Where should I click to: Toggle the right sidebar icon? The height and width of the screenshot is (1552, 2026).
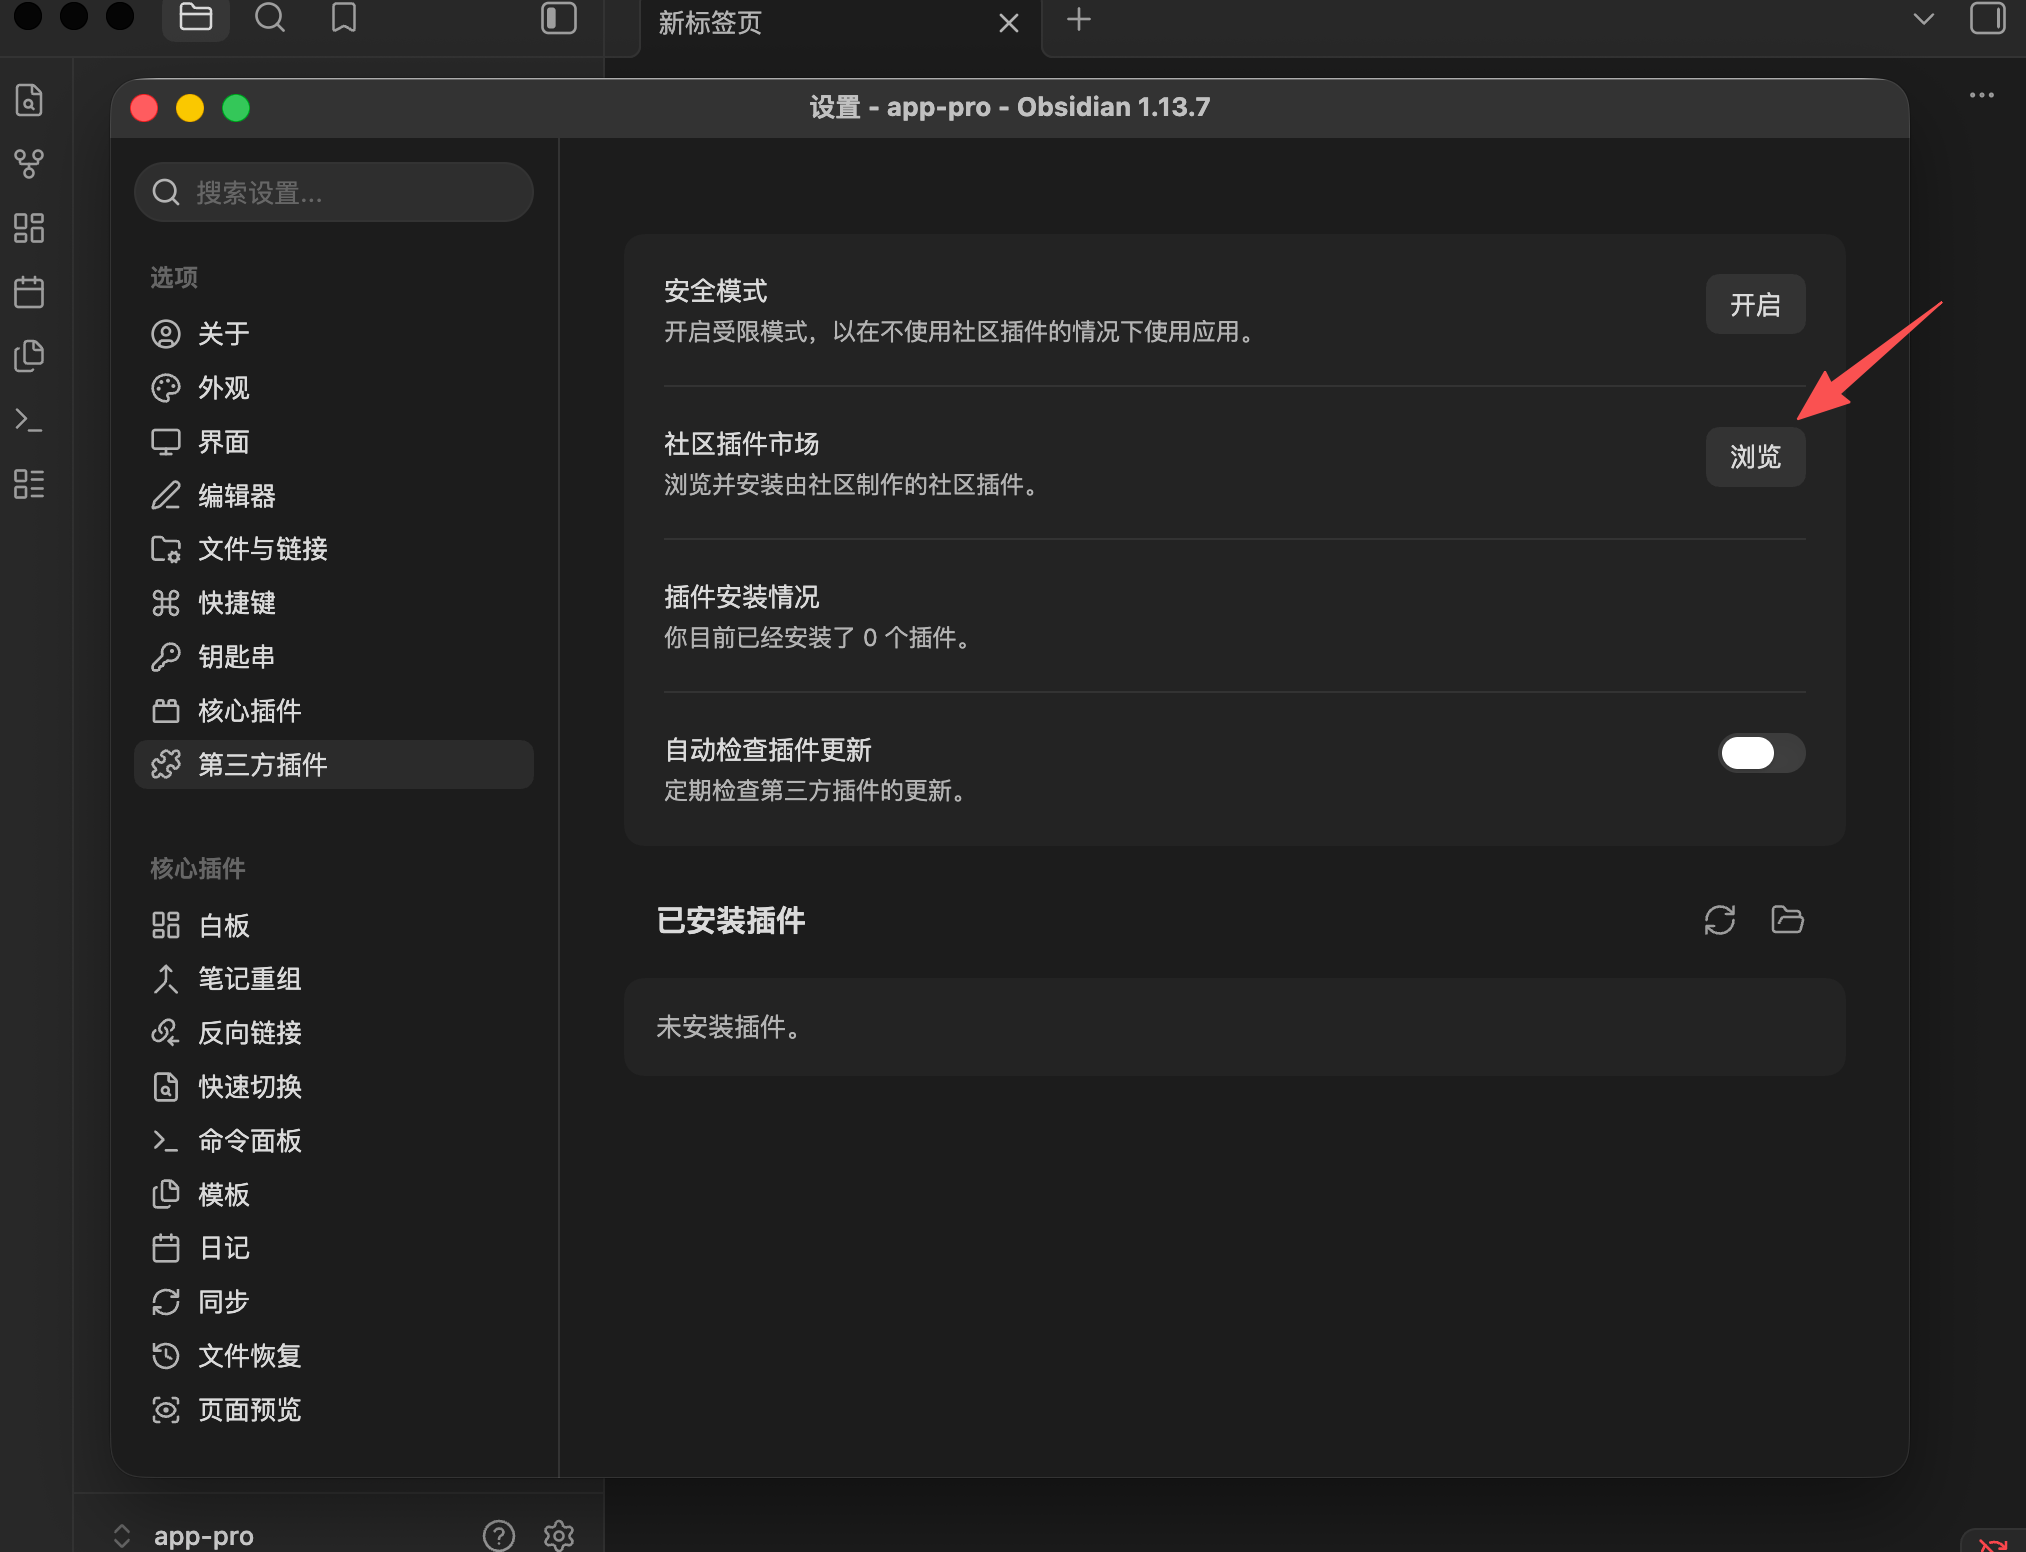click(1987, 18)
